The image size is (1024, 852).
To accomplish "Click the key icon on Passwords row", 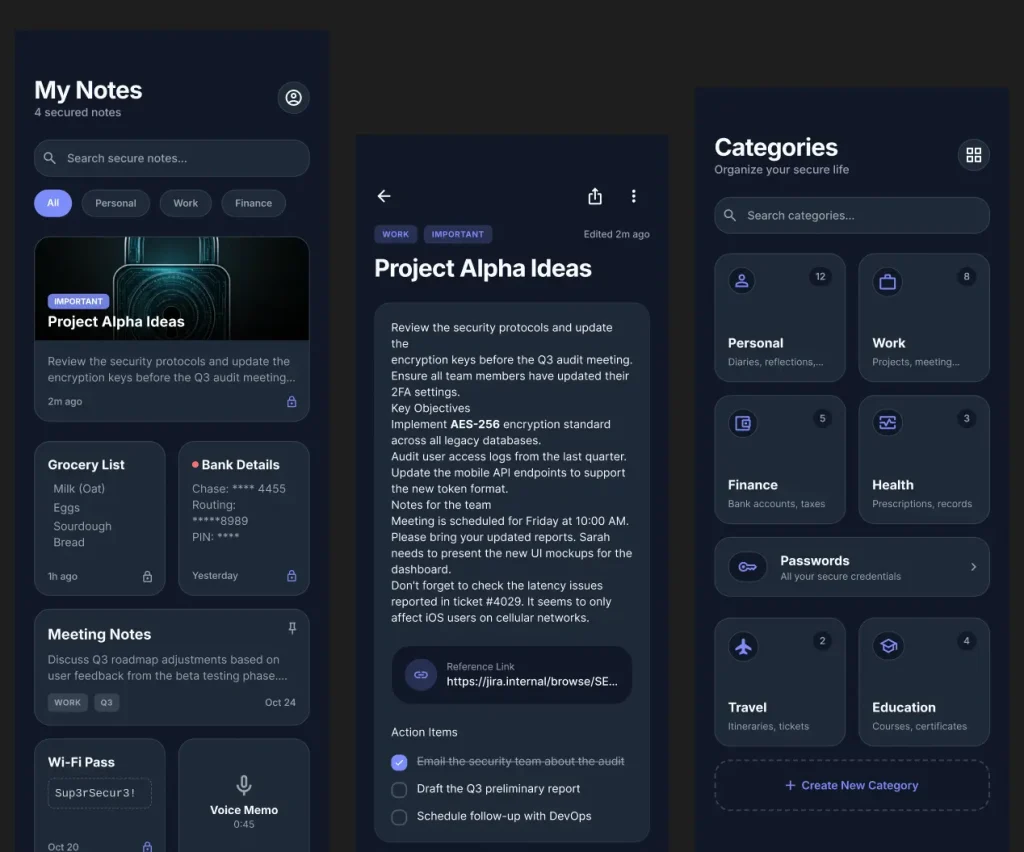I will [748, 567].
